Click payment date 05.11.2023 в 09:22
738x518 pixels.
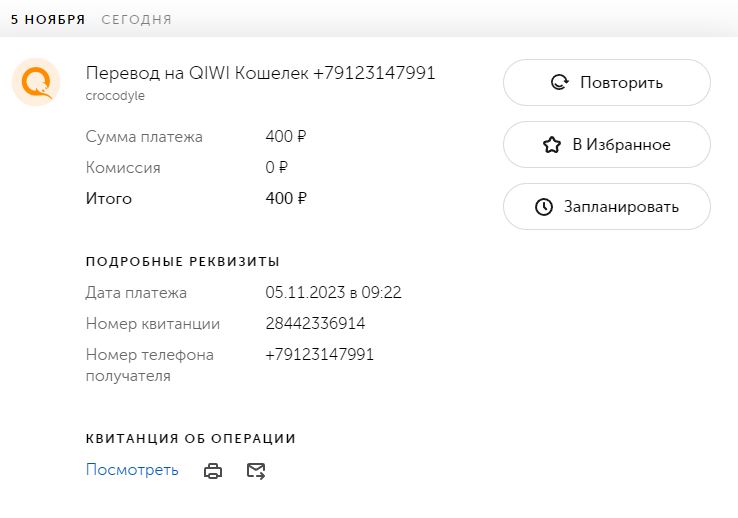(x=333, y=293)
